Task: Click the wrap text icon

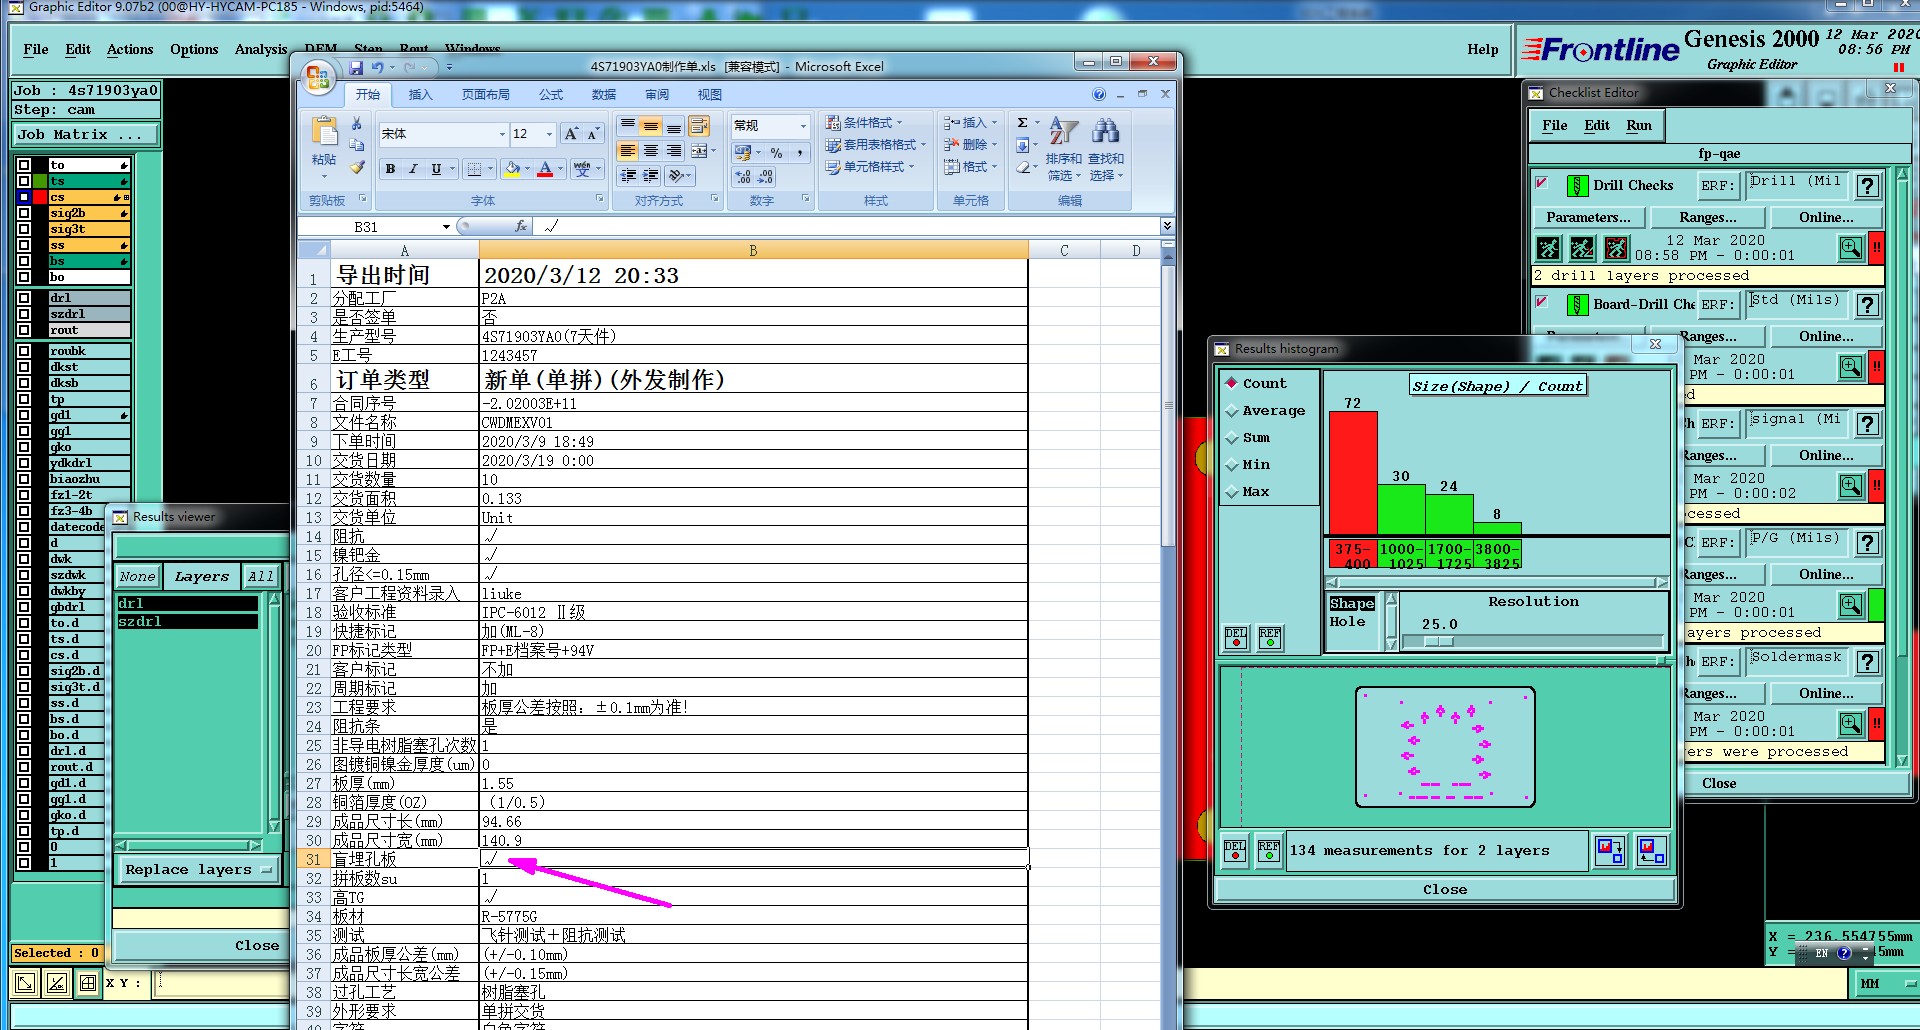Action: 698,126
